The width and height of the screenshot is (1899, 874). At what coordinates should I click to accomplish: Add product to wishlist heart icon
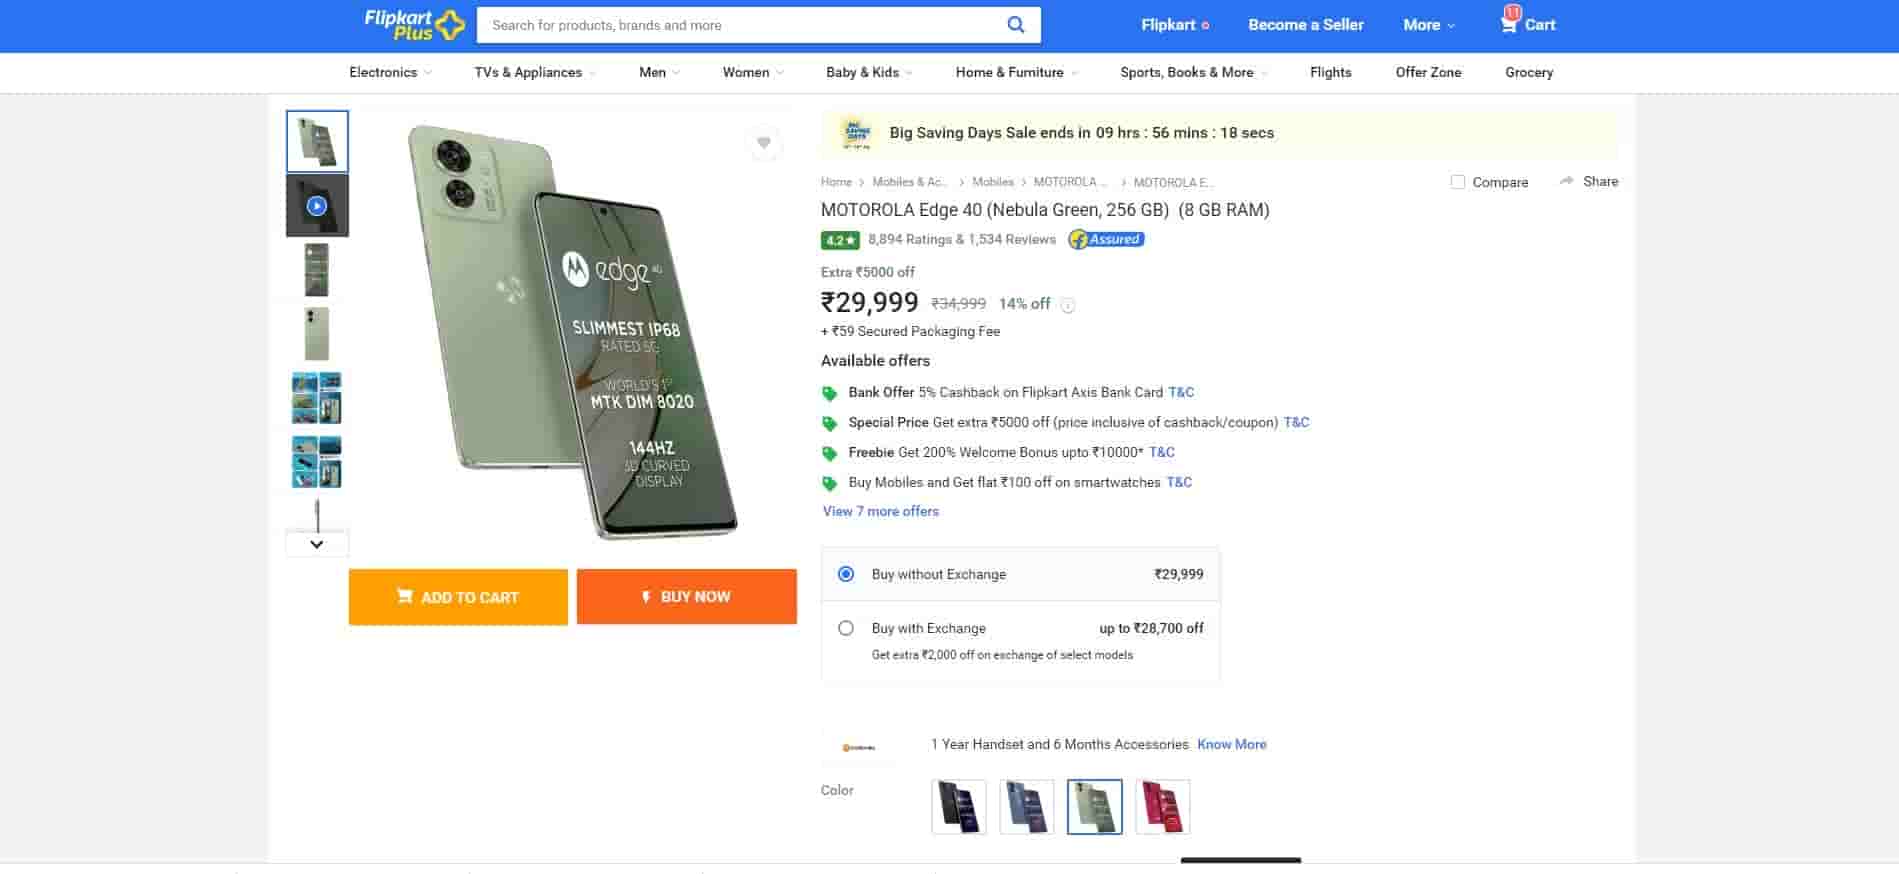pyautogui.click(x=764, y=143)
